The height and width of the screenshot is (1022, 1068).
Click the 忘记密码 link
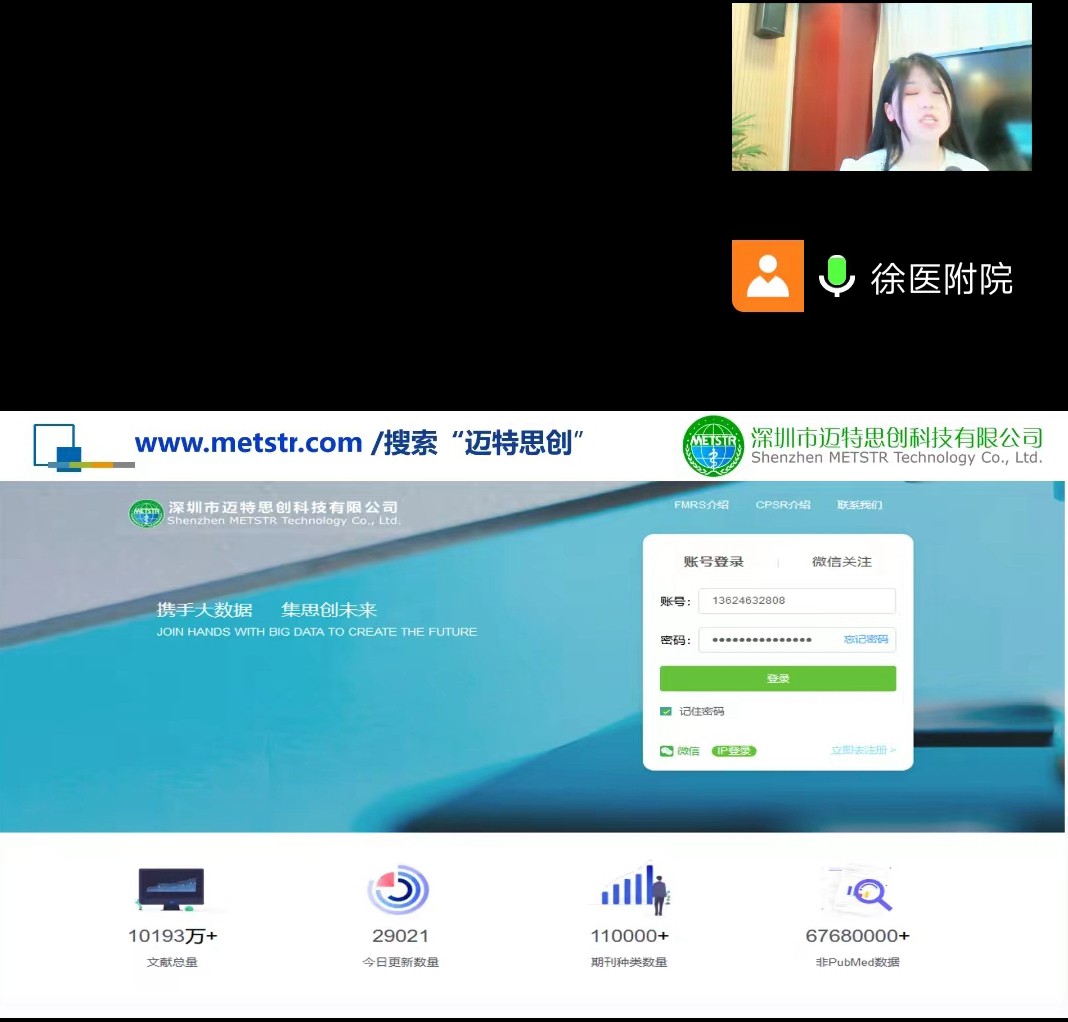(x=865, y=640)
